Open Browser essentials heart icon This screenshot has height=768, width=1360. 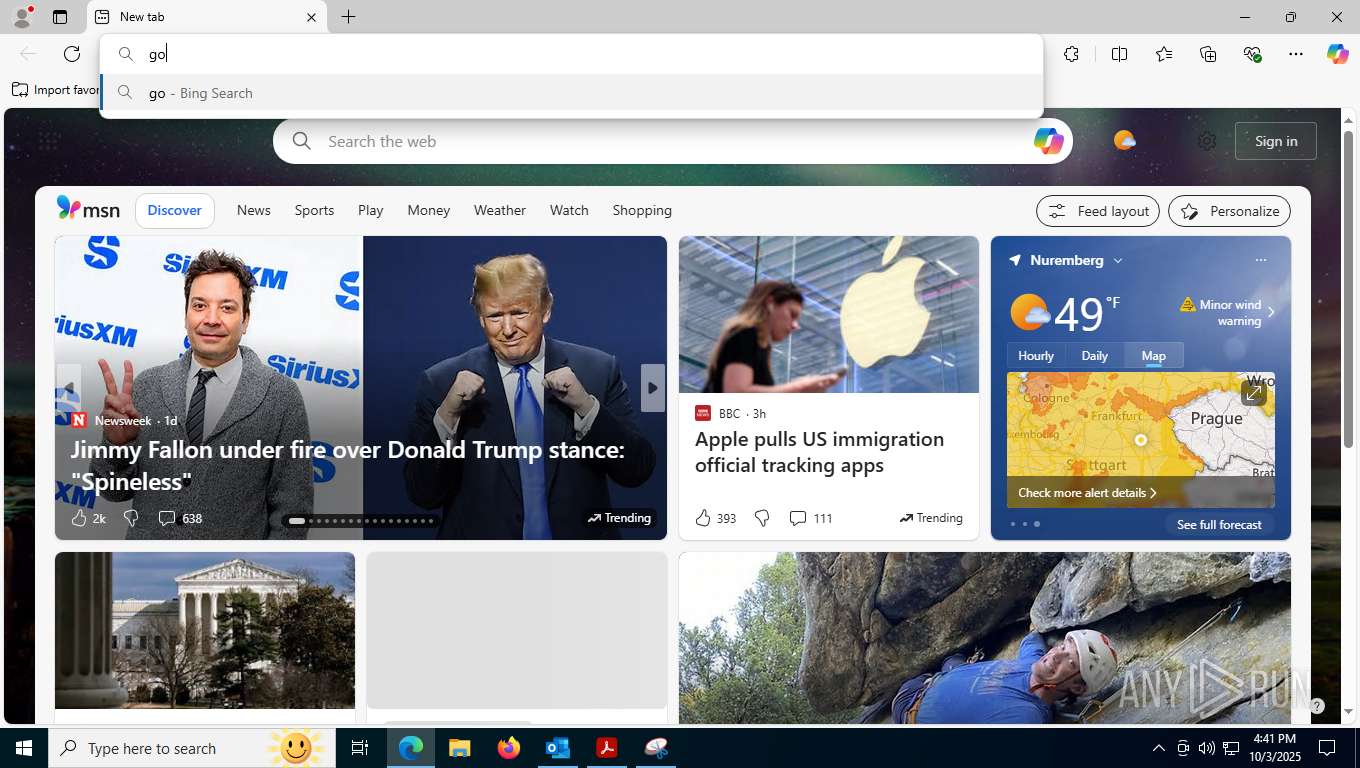(x=1252, y=54)
